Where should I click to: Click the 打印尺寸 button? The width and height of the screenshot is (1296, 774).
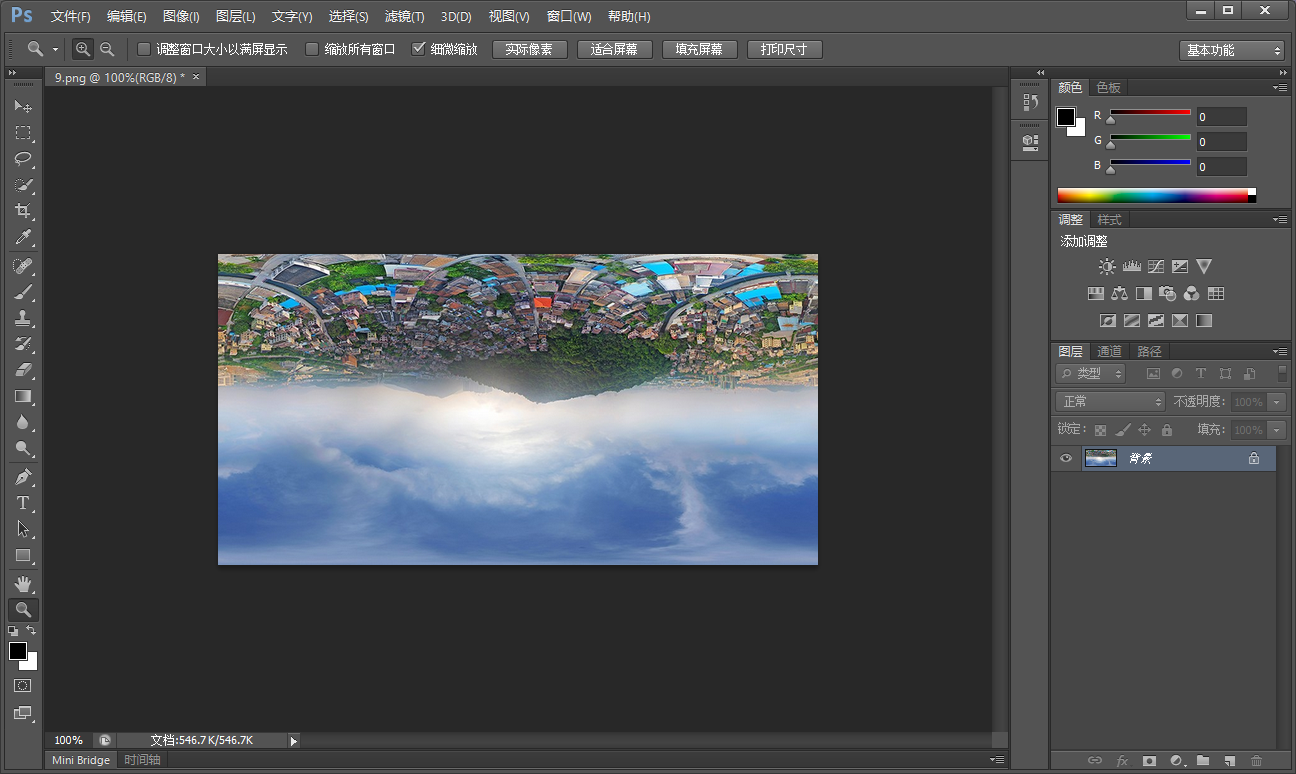(784, 49)
